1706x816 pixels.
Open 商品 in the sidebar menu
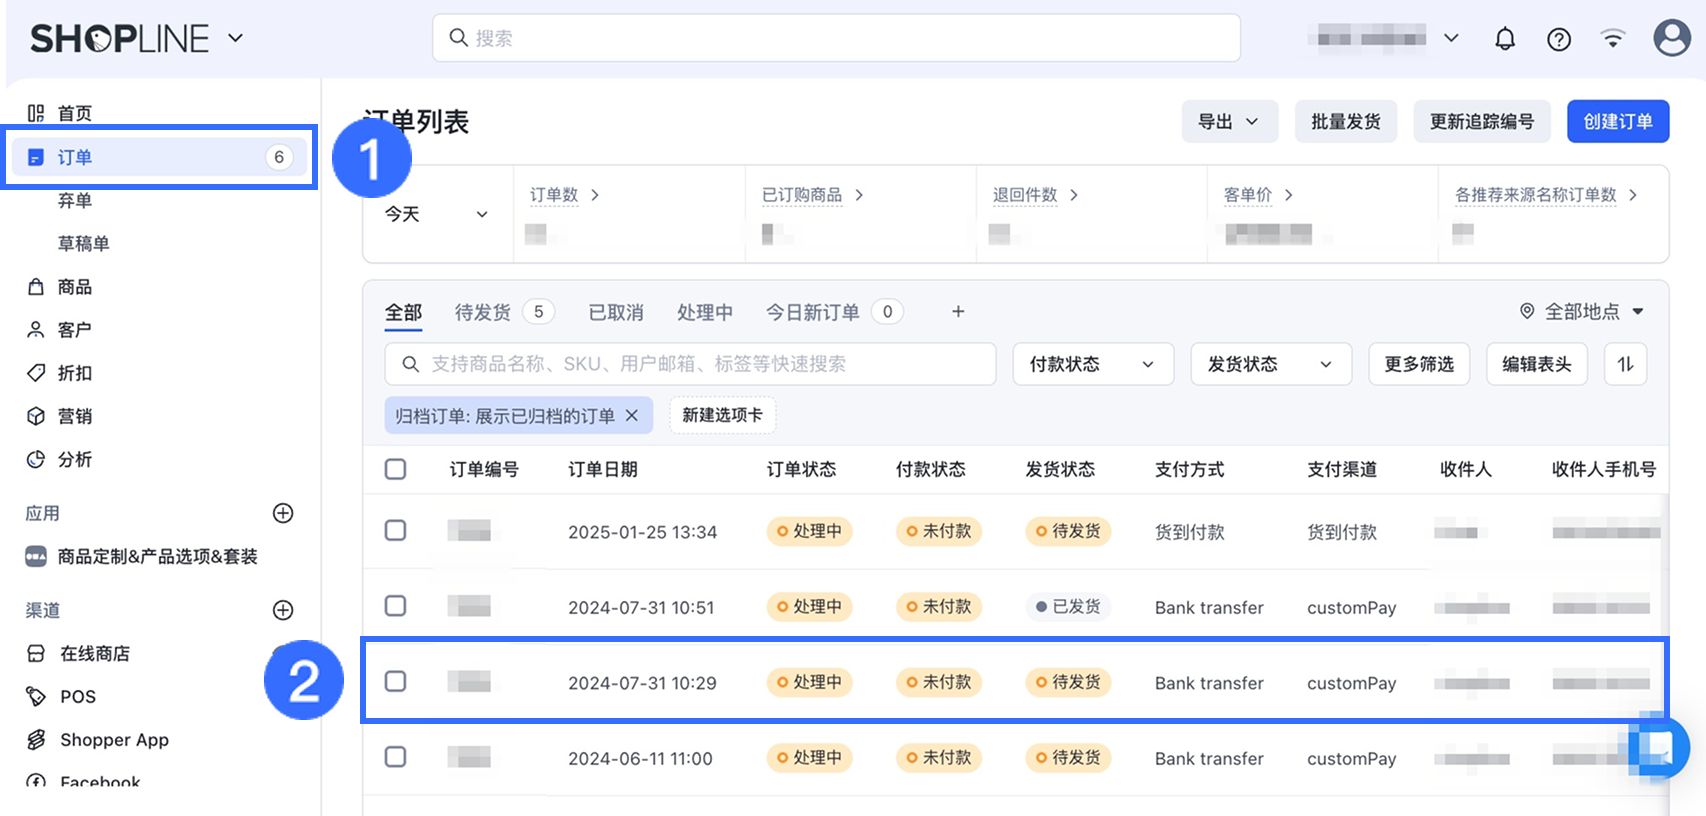pyautogui.click(x=74, y=287)
